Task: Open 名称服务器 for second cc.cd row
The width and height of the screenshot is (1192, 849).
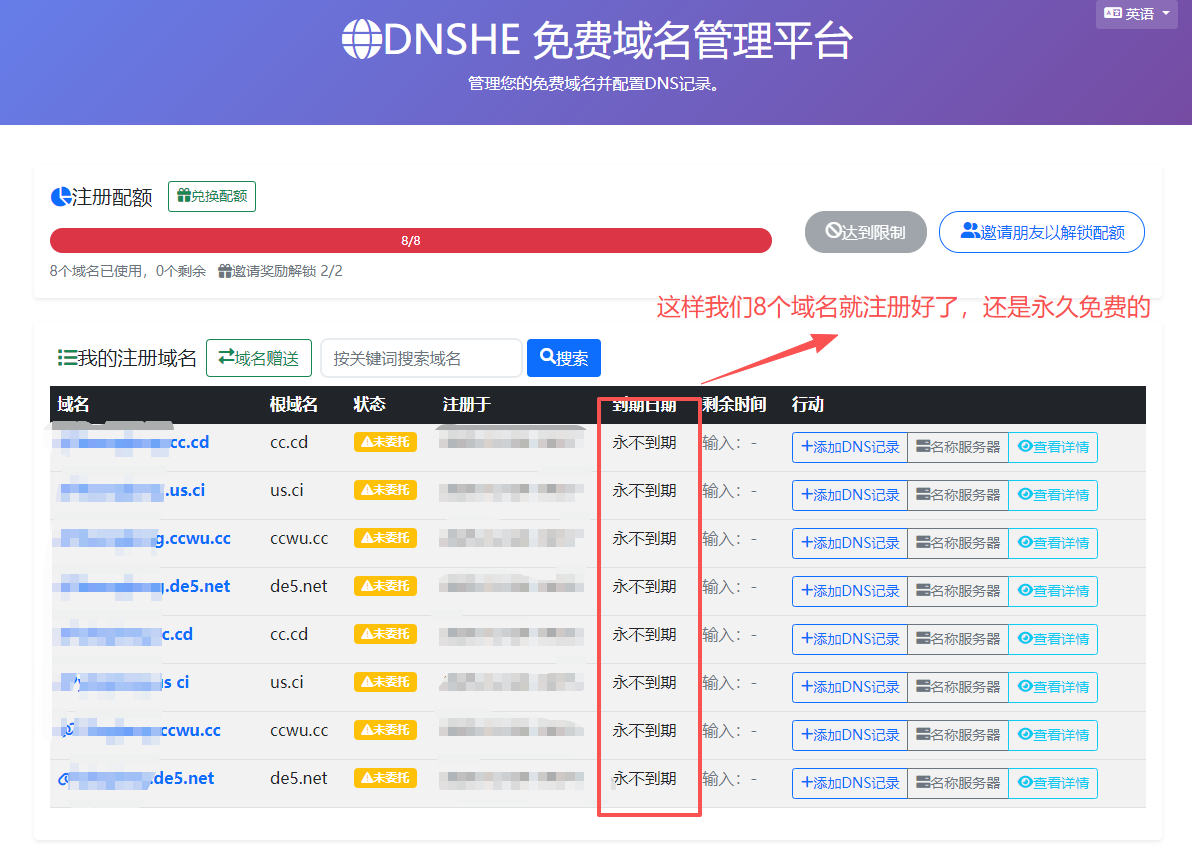Action: [x=958, y=638]
